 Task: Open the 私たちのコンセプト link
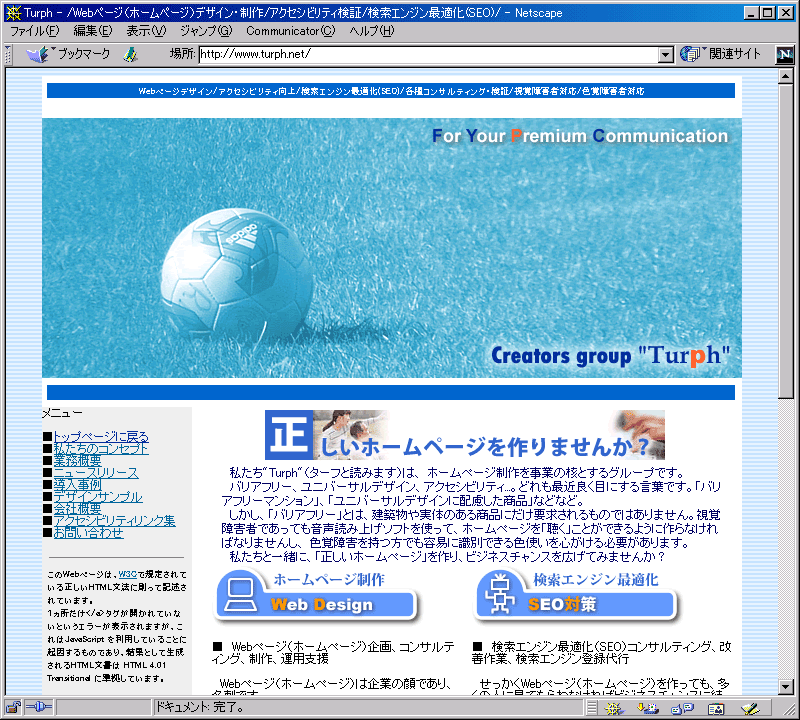[101, 449]
